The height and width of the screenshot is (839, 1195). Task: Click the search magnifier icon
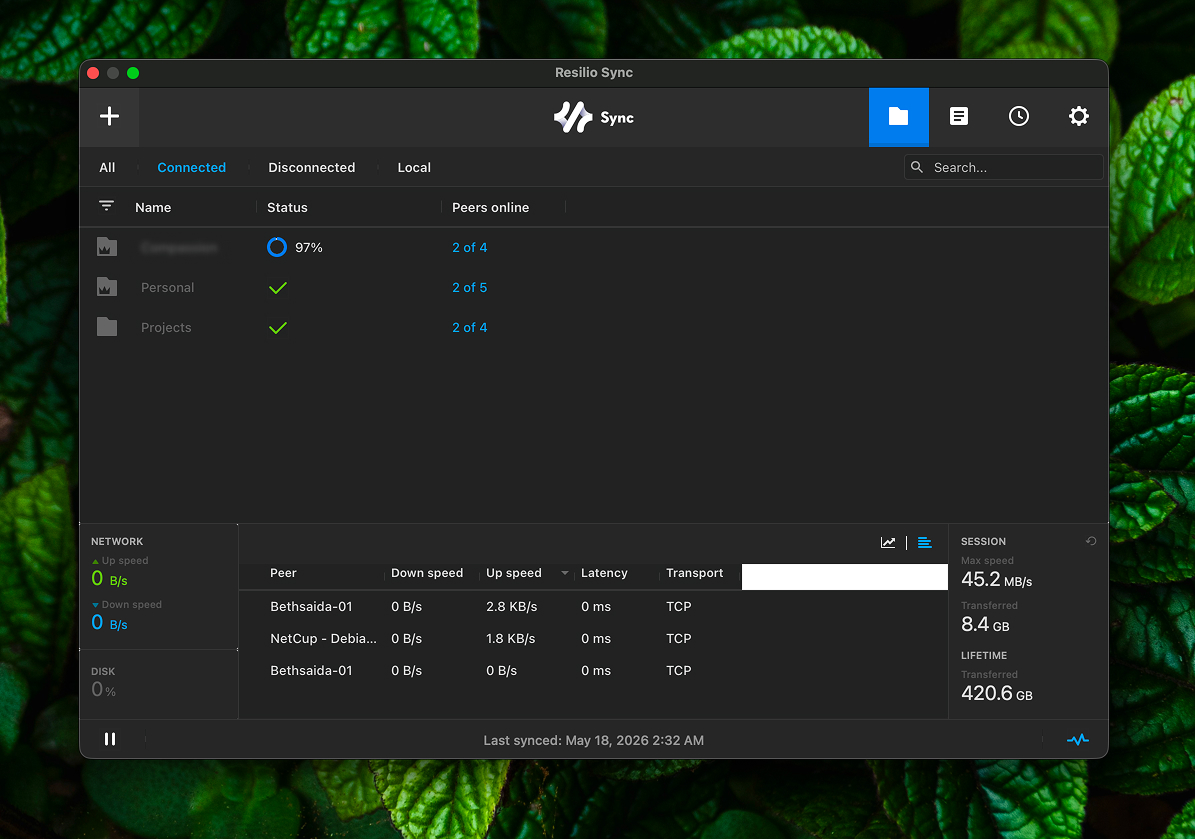[917, 167]
